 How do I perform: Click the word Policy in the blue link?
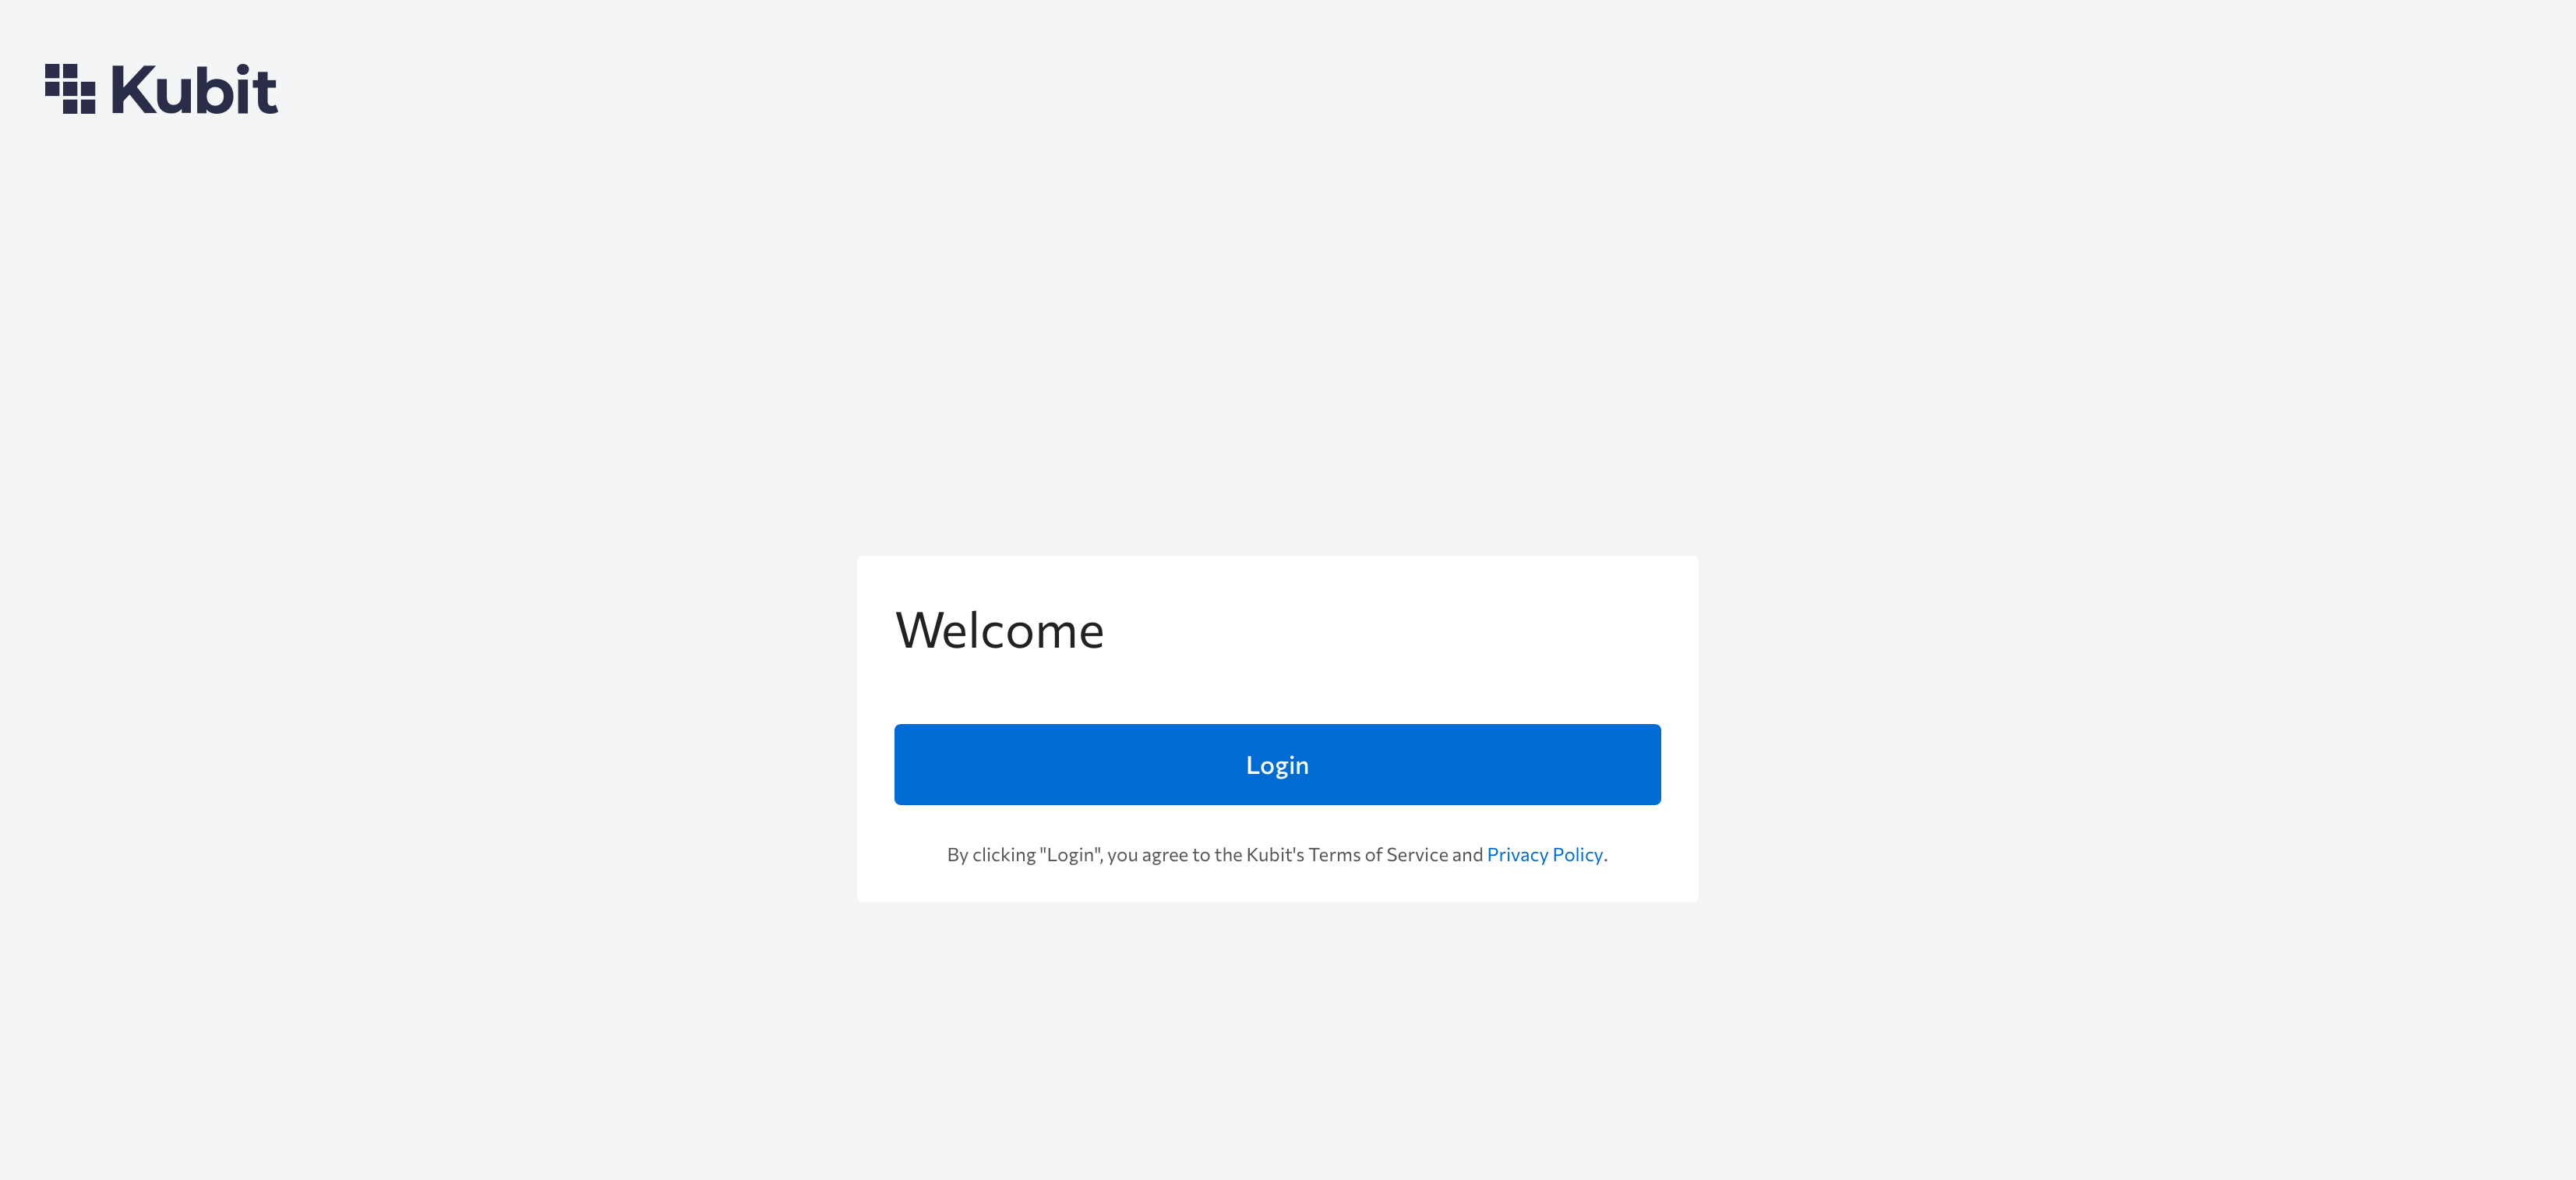(x=1577, y=854)
